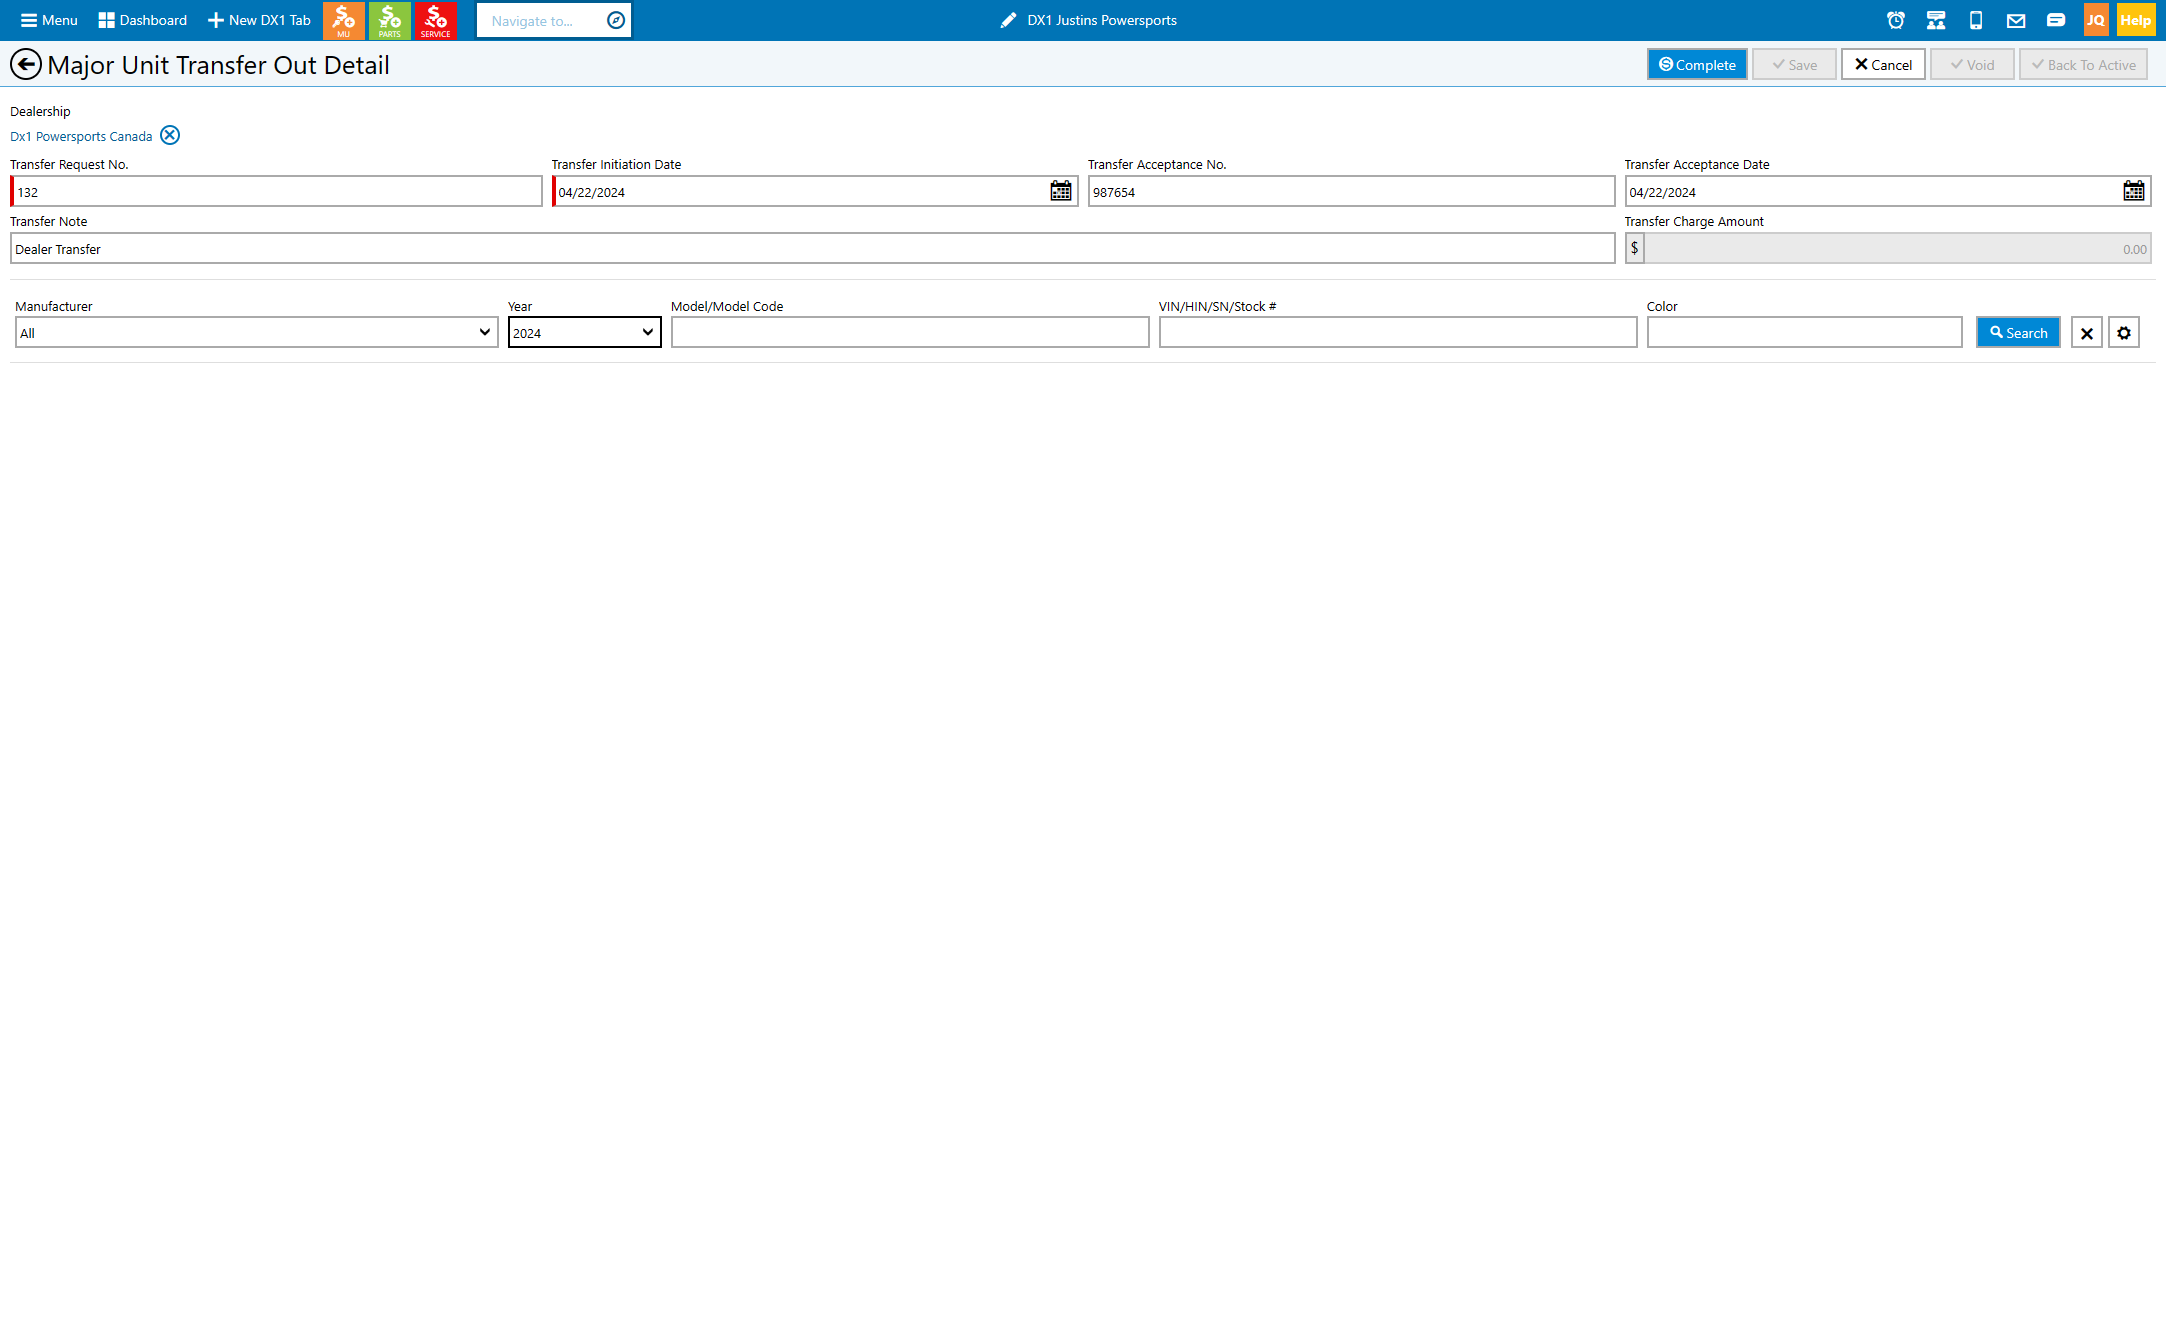Remove Dx1 Powersports Canada dealership

[170, 135]
